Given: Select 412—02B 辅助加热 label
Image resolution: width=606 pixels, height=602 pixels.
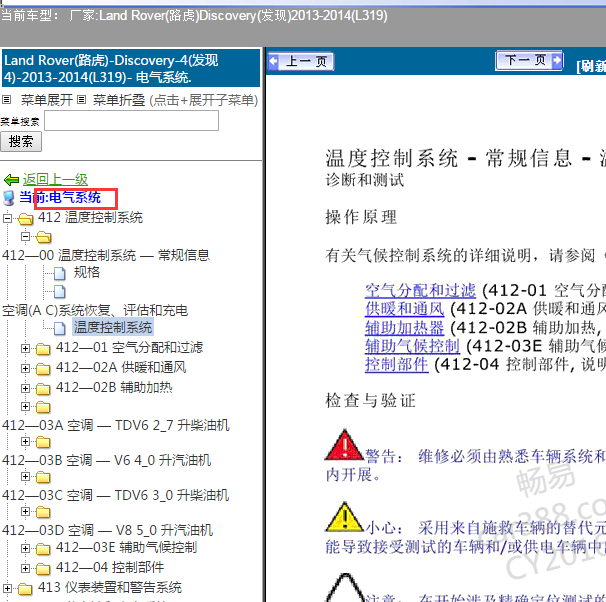Looking at the screenshot, I should 114,387.
